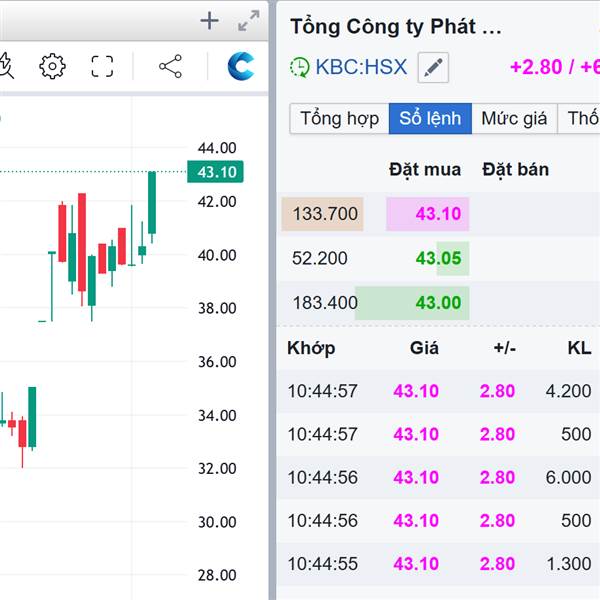Click the latest green candlestick on chart
Screen dimensions: 600x600
pos(152,205)
